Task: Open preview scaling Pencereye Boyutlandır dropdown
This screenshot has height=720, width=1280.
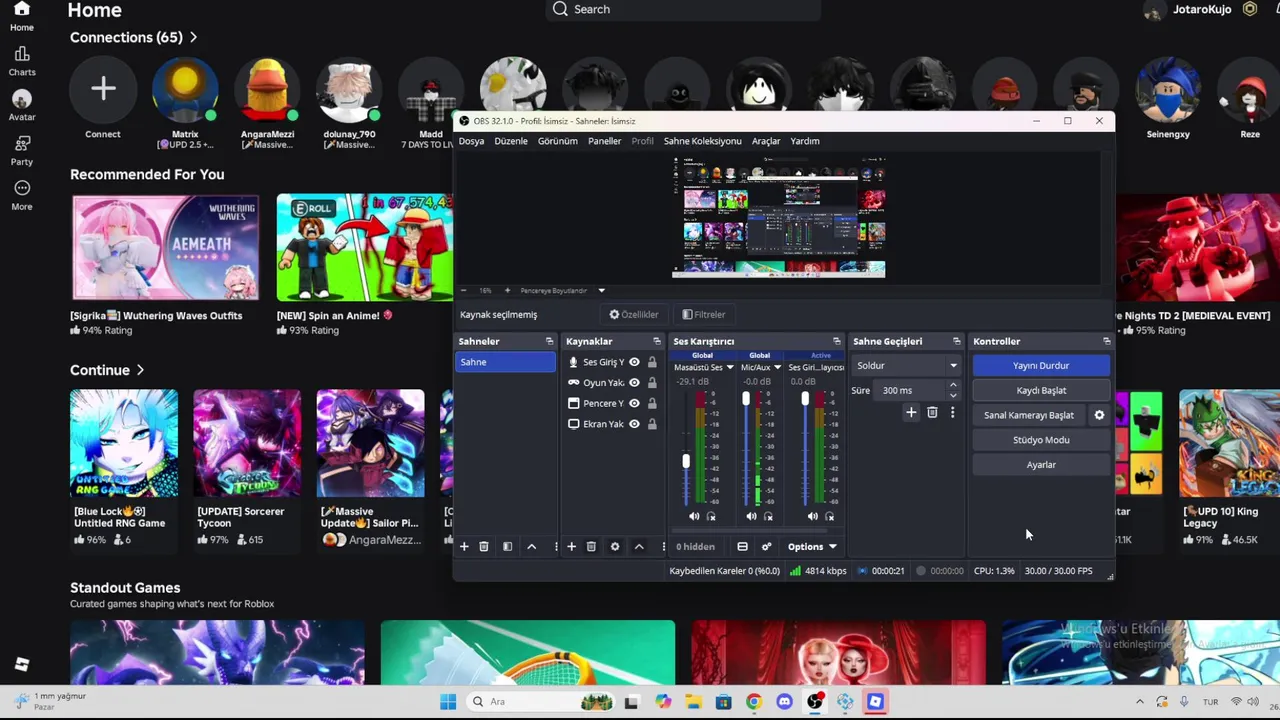Action: click(x=601, y=290)
